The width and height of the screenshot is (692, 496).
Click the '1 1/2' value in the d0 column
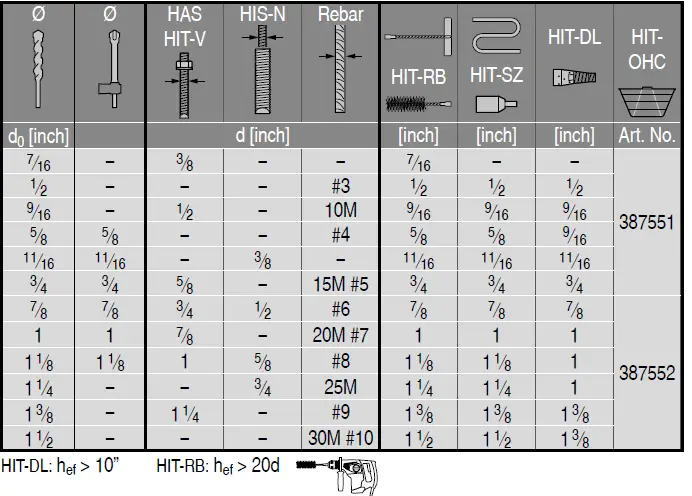pyautogui.click(x=38, y=439)
